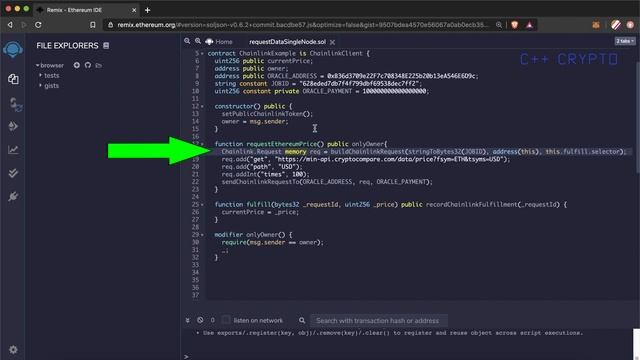The image size is (640, 360).
Task: Click the FILE EXPLORERS heading
Action: click(67, 46)
